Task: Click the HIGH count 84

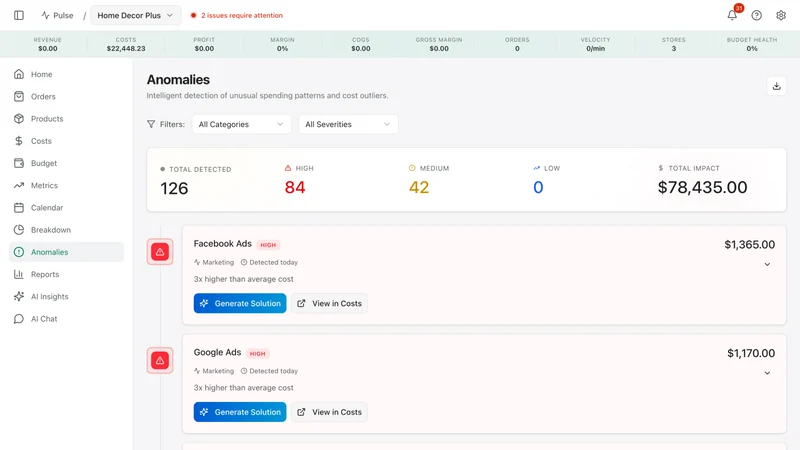Action: coord(295,187)
